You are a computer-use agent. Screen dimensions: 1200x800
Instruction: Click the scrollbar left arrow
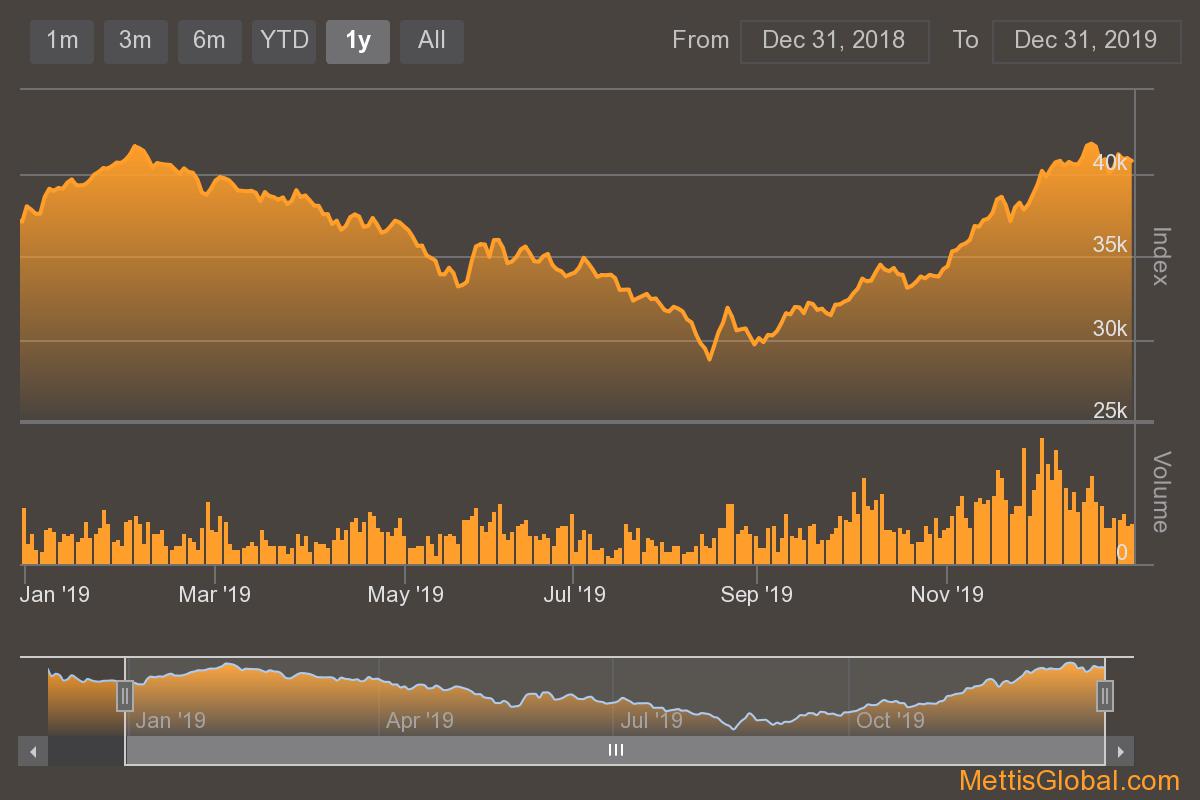coord(33,751)
